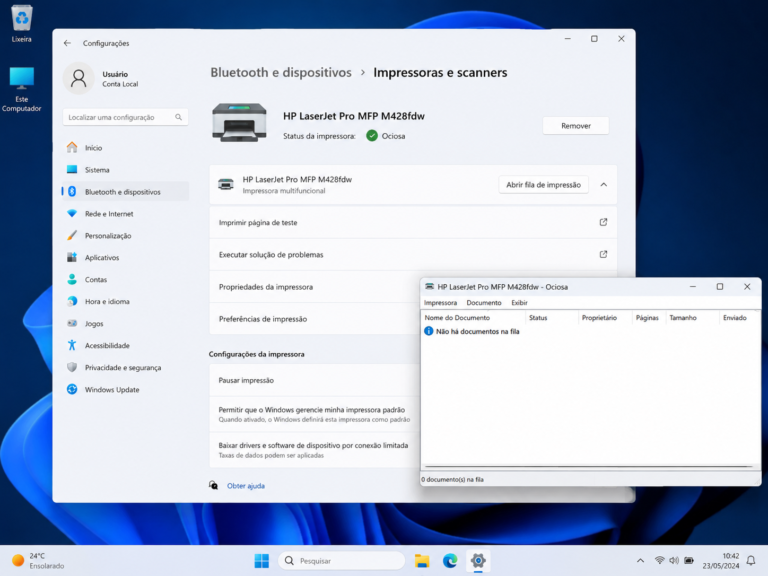This screenshot has width=768, height=576.
Task: Click the battery icon in system tray
Action: tap(689, 560)
